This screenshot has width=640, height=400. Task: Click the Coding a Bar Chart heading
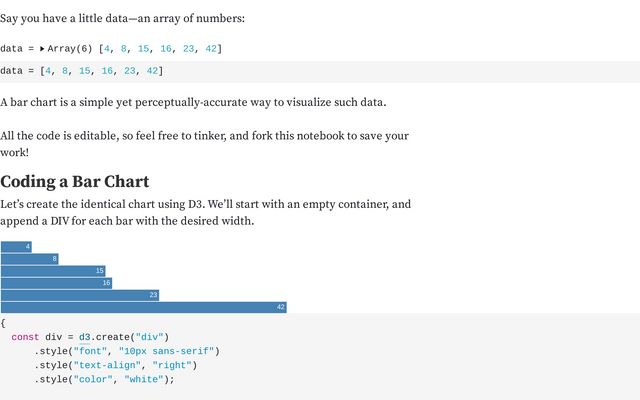pos(75,182)
